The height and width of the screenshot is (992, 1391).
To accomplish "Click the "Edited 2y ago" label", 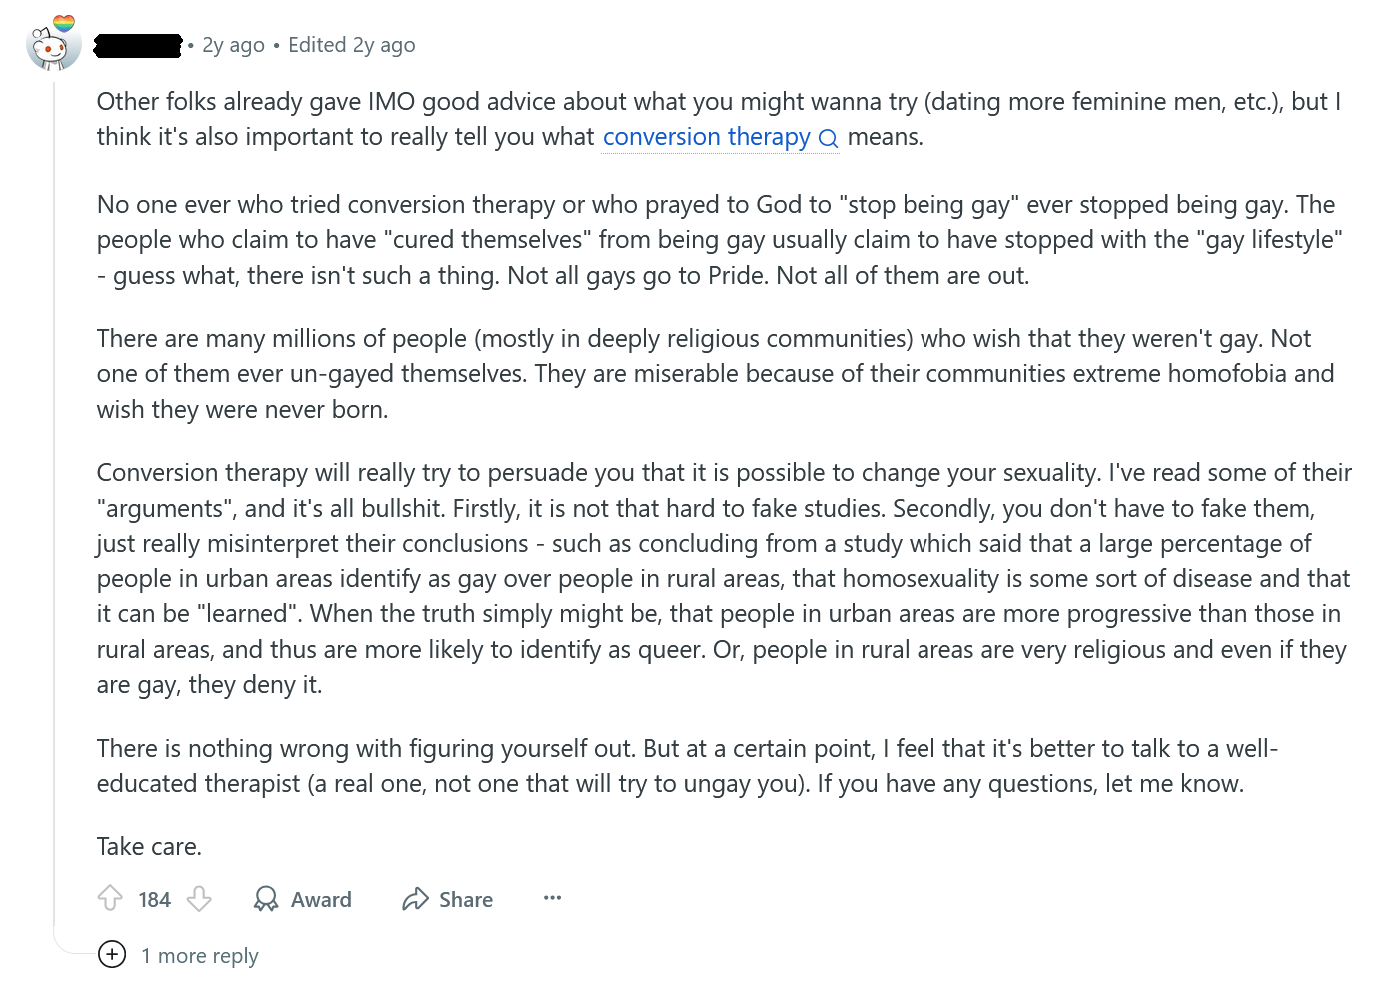I will point(351,45).
